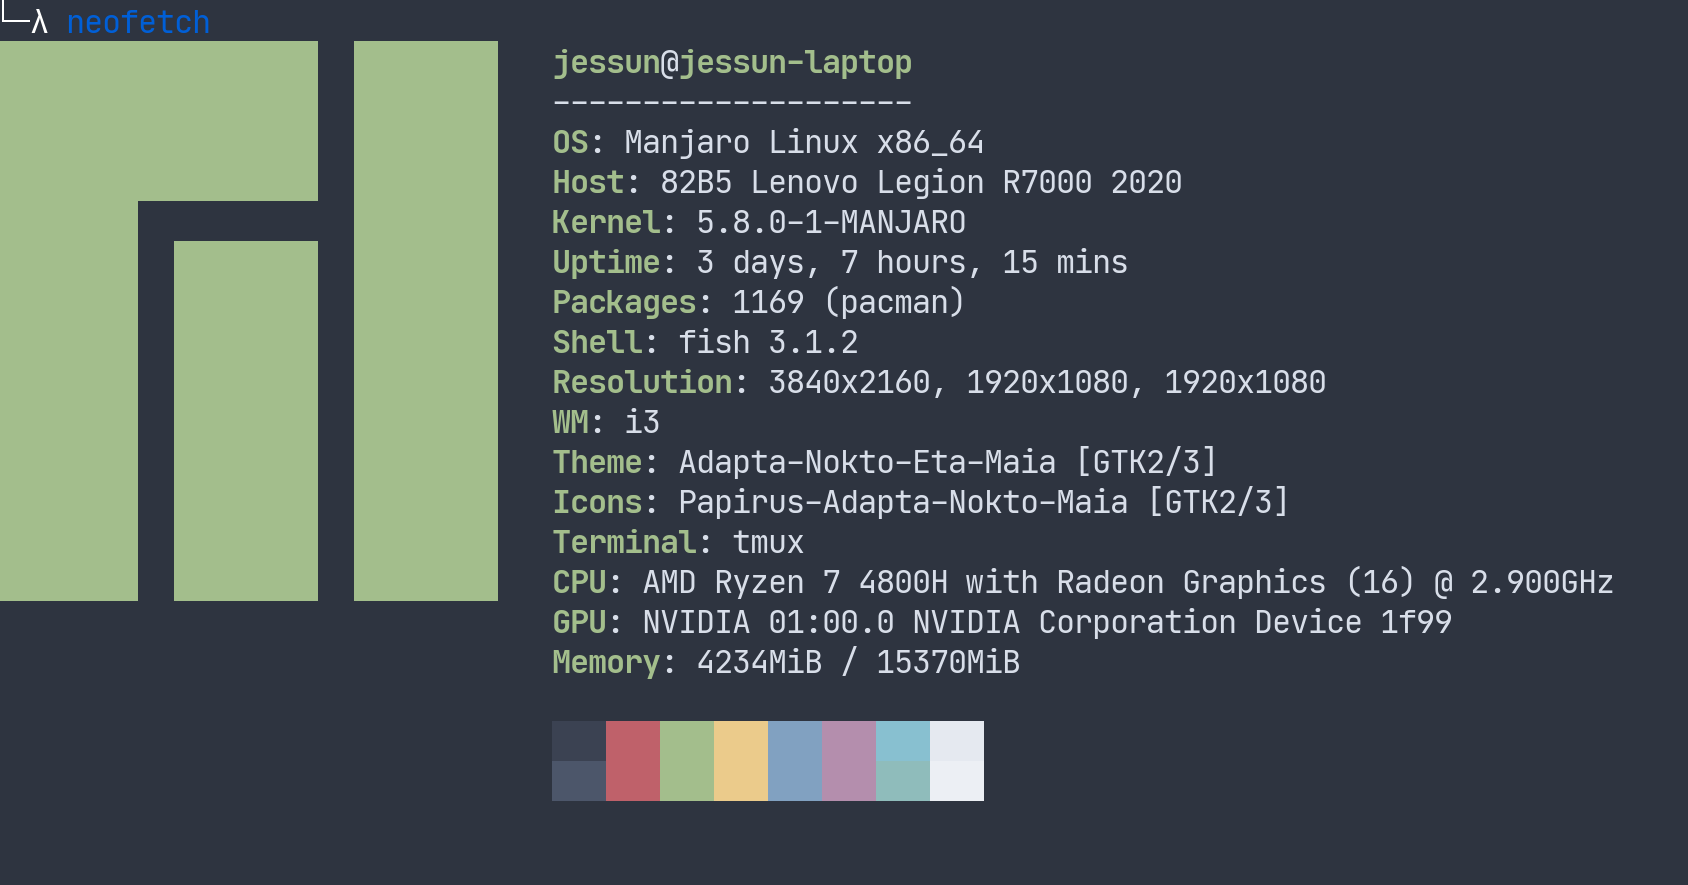This screenshot has height=885, width=1688.
Task: Select the jessun@jessun-laptop title line
Action: point(732,62)
